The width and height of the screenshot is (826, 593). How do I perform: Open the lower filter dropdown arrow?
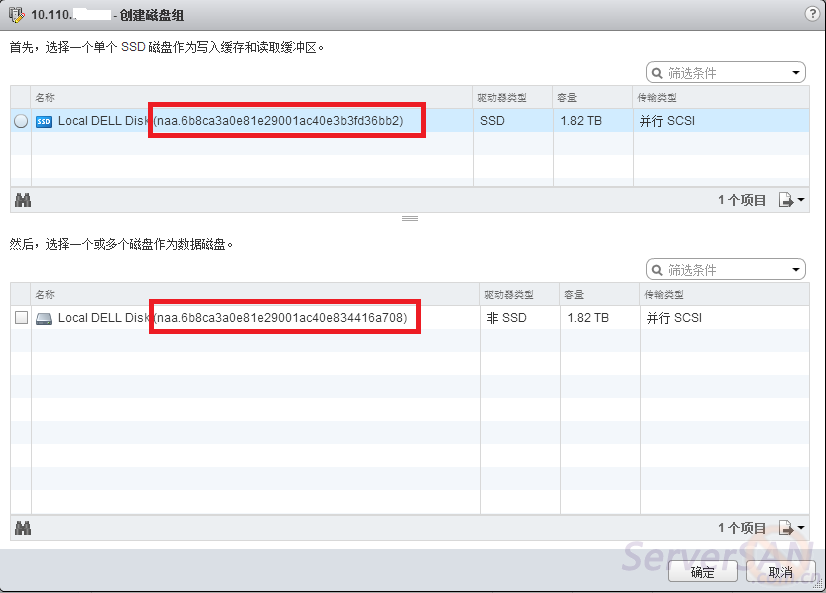coord(796,270)
